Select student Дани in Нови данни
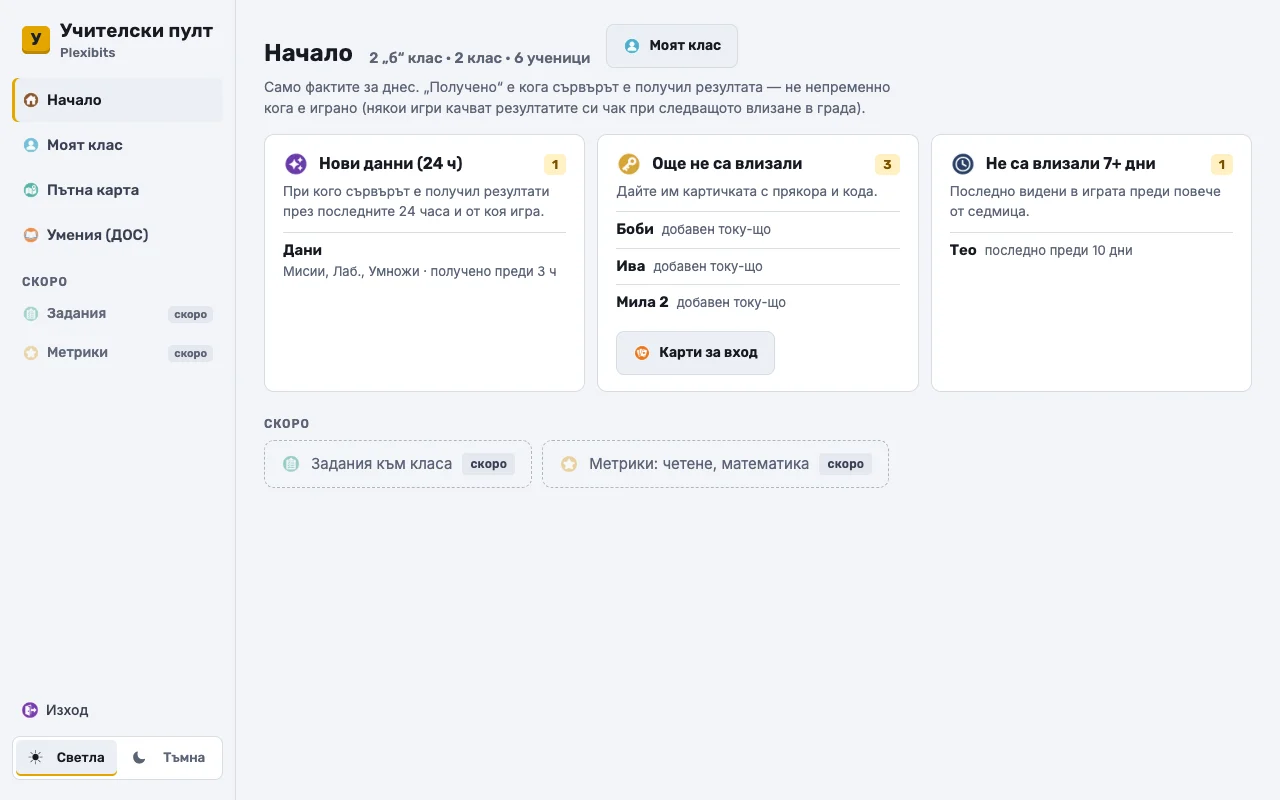Viewport: 1280px width, 800px height. click(x=424, y=260)
